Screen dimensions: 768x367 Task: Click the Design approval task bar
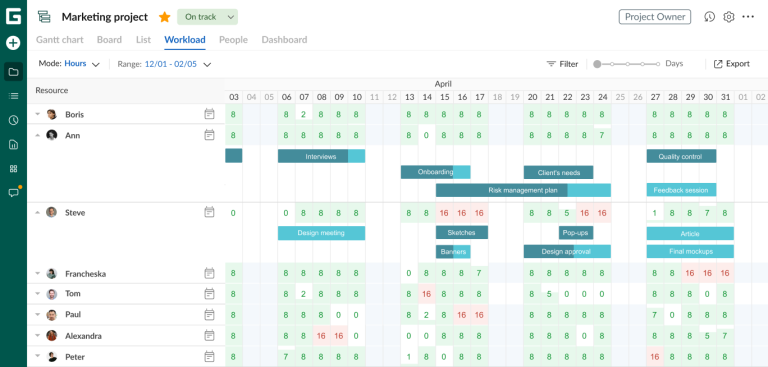(x=567, y=251)
